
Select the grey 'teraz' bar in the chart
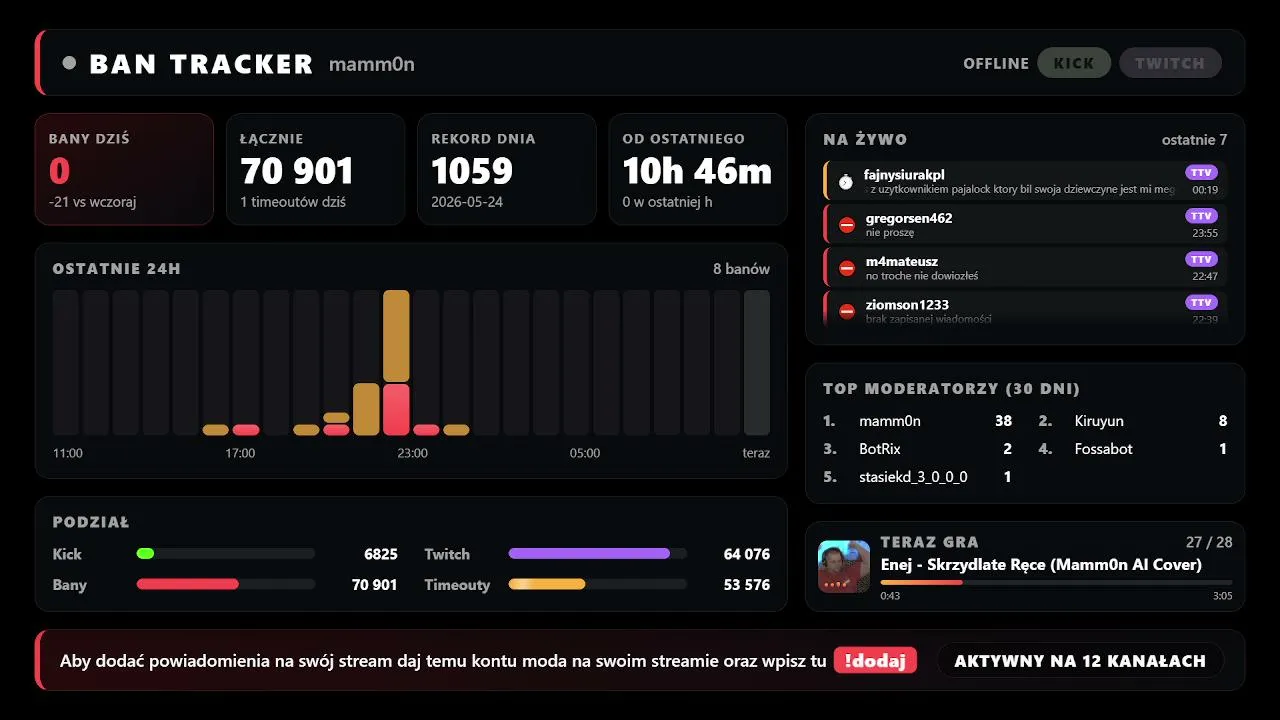click(757, 363)
